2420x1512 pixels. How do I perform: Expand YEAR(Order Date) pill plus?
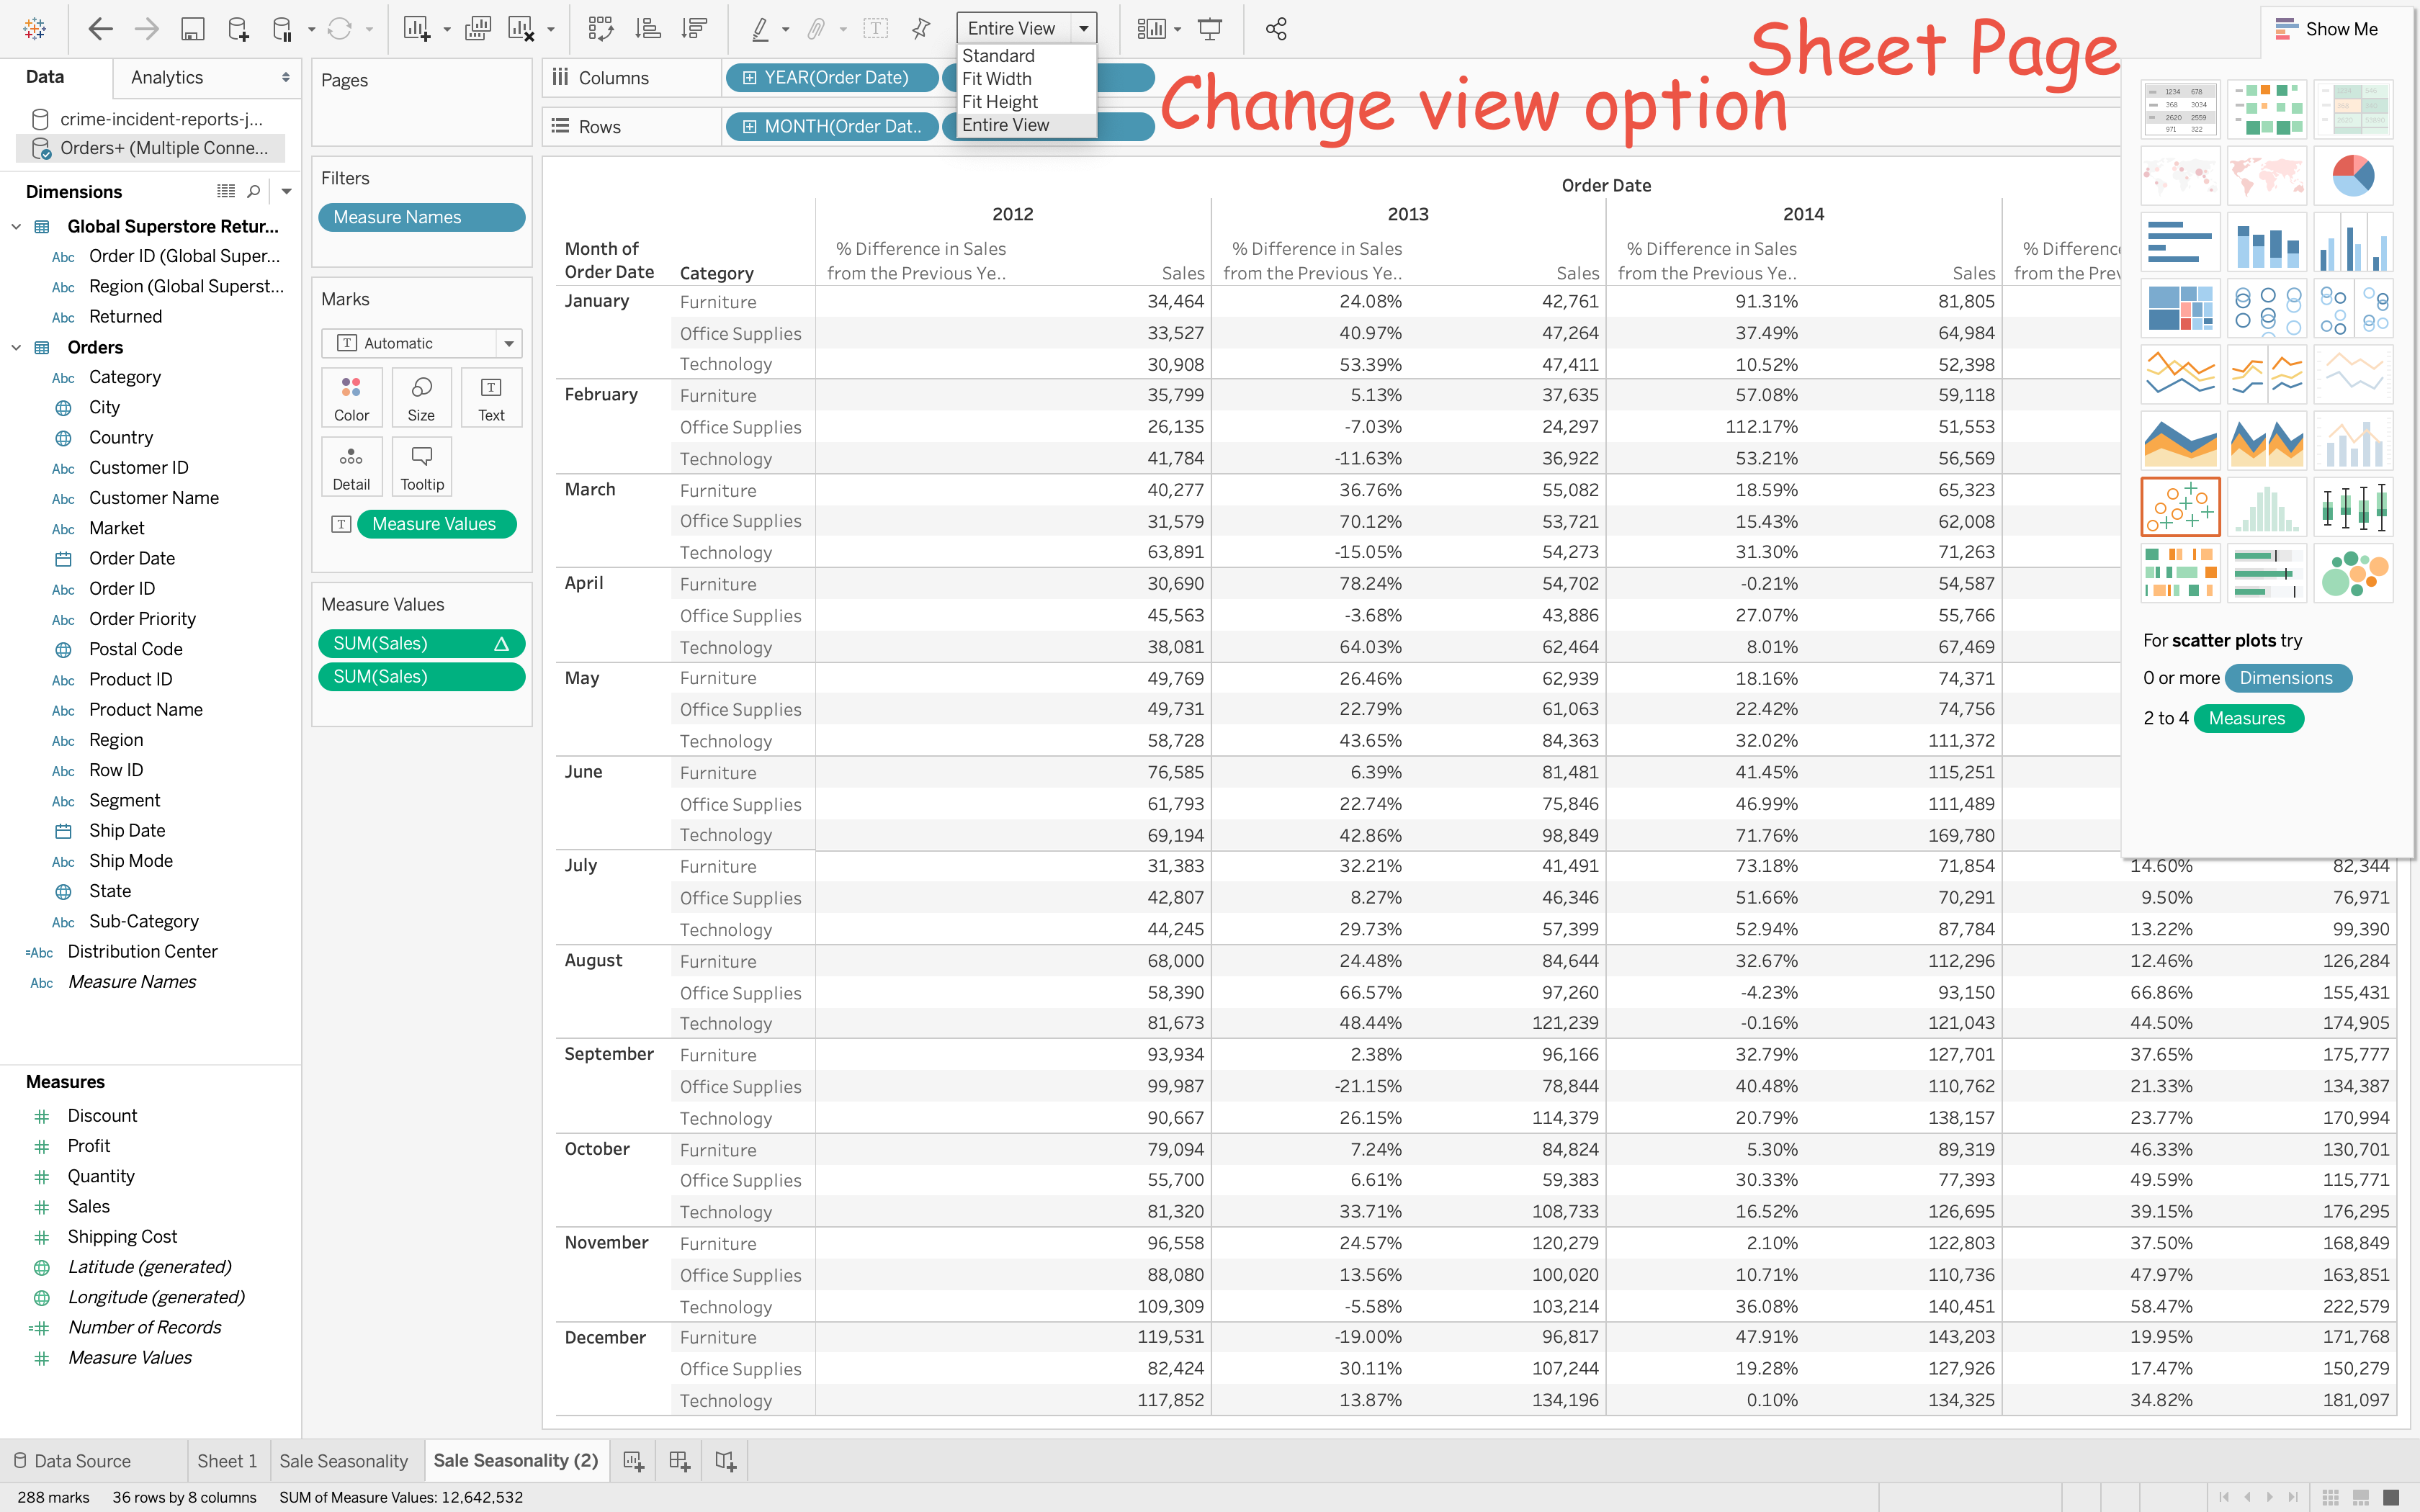click(749, 78)
